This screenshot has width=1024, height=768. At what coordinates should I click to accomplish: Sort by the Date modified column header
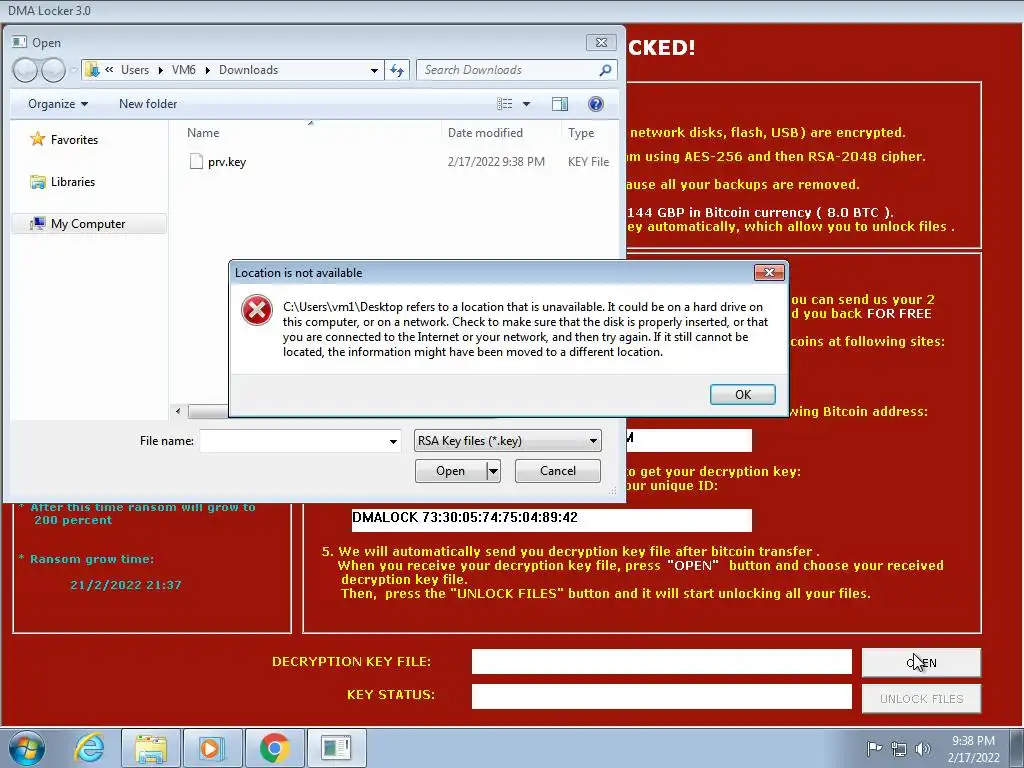click(x=485, y=133)
